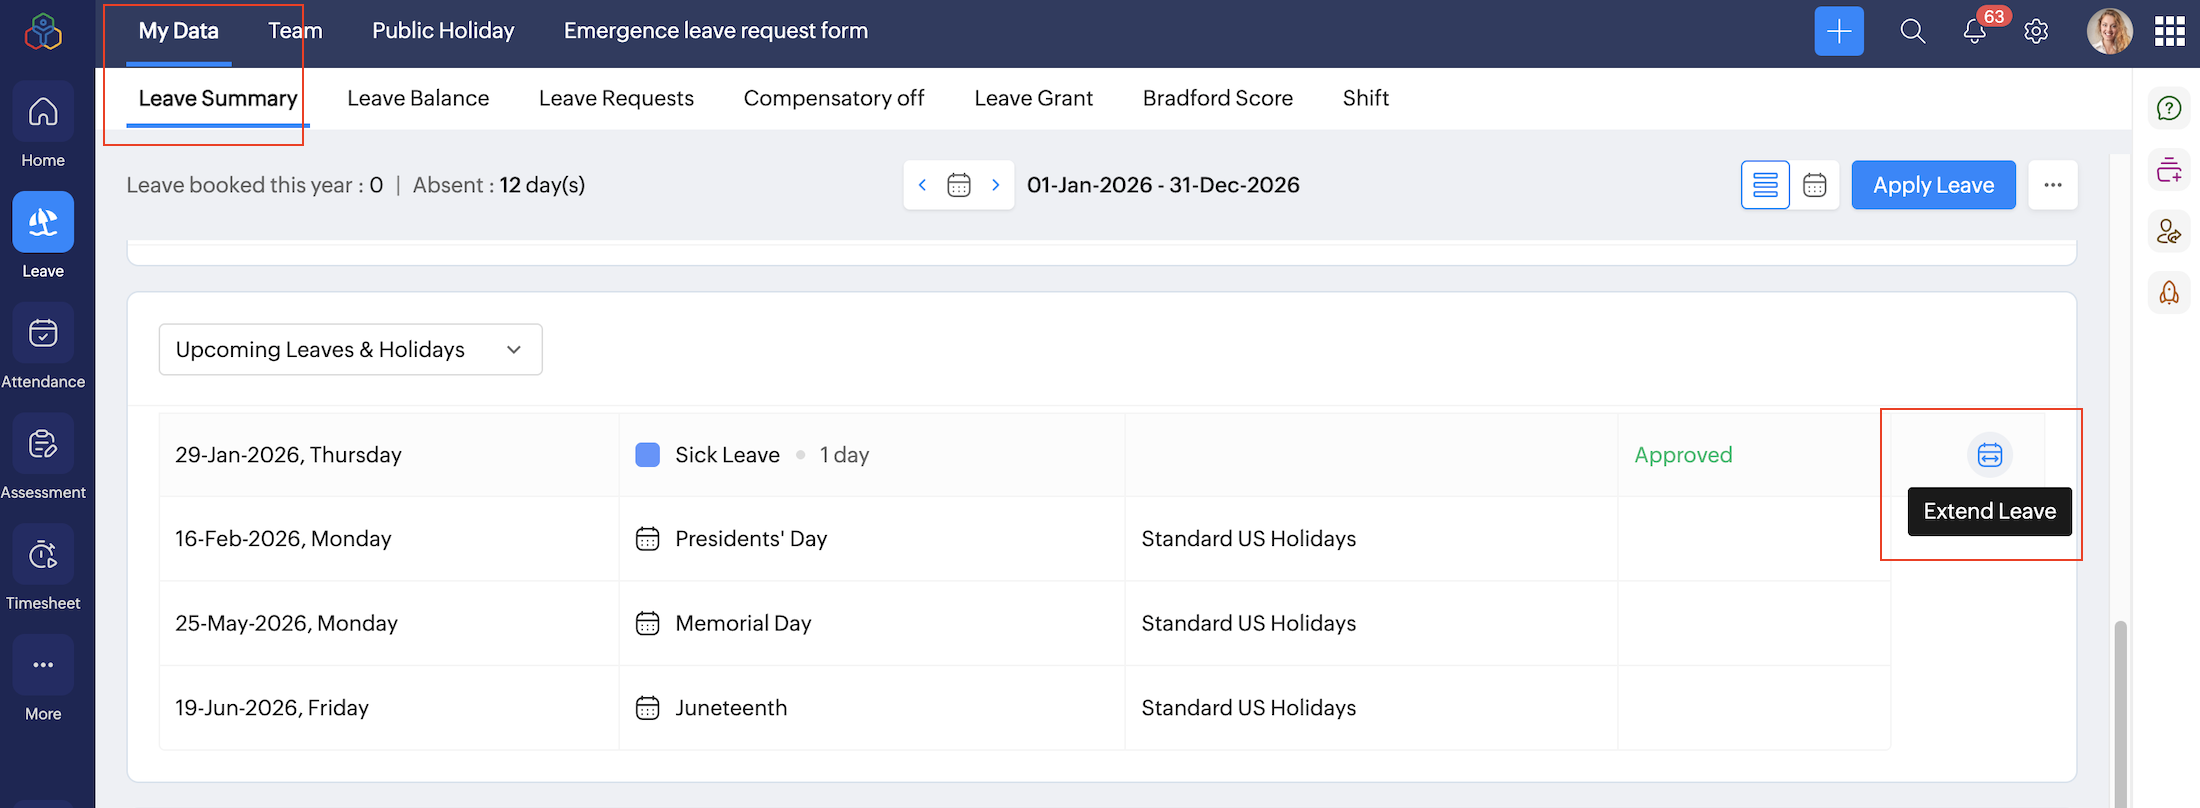Open the Assessment module icon
Image resolution: width=2200 pixels, height=808 pixels.
click(43, 445)
